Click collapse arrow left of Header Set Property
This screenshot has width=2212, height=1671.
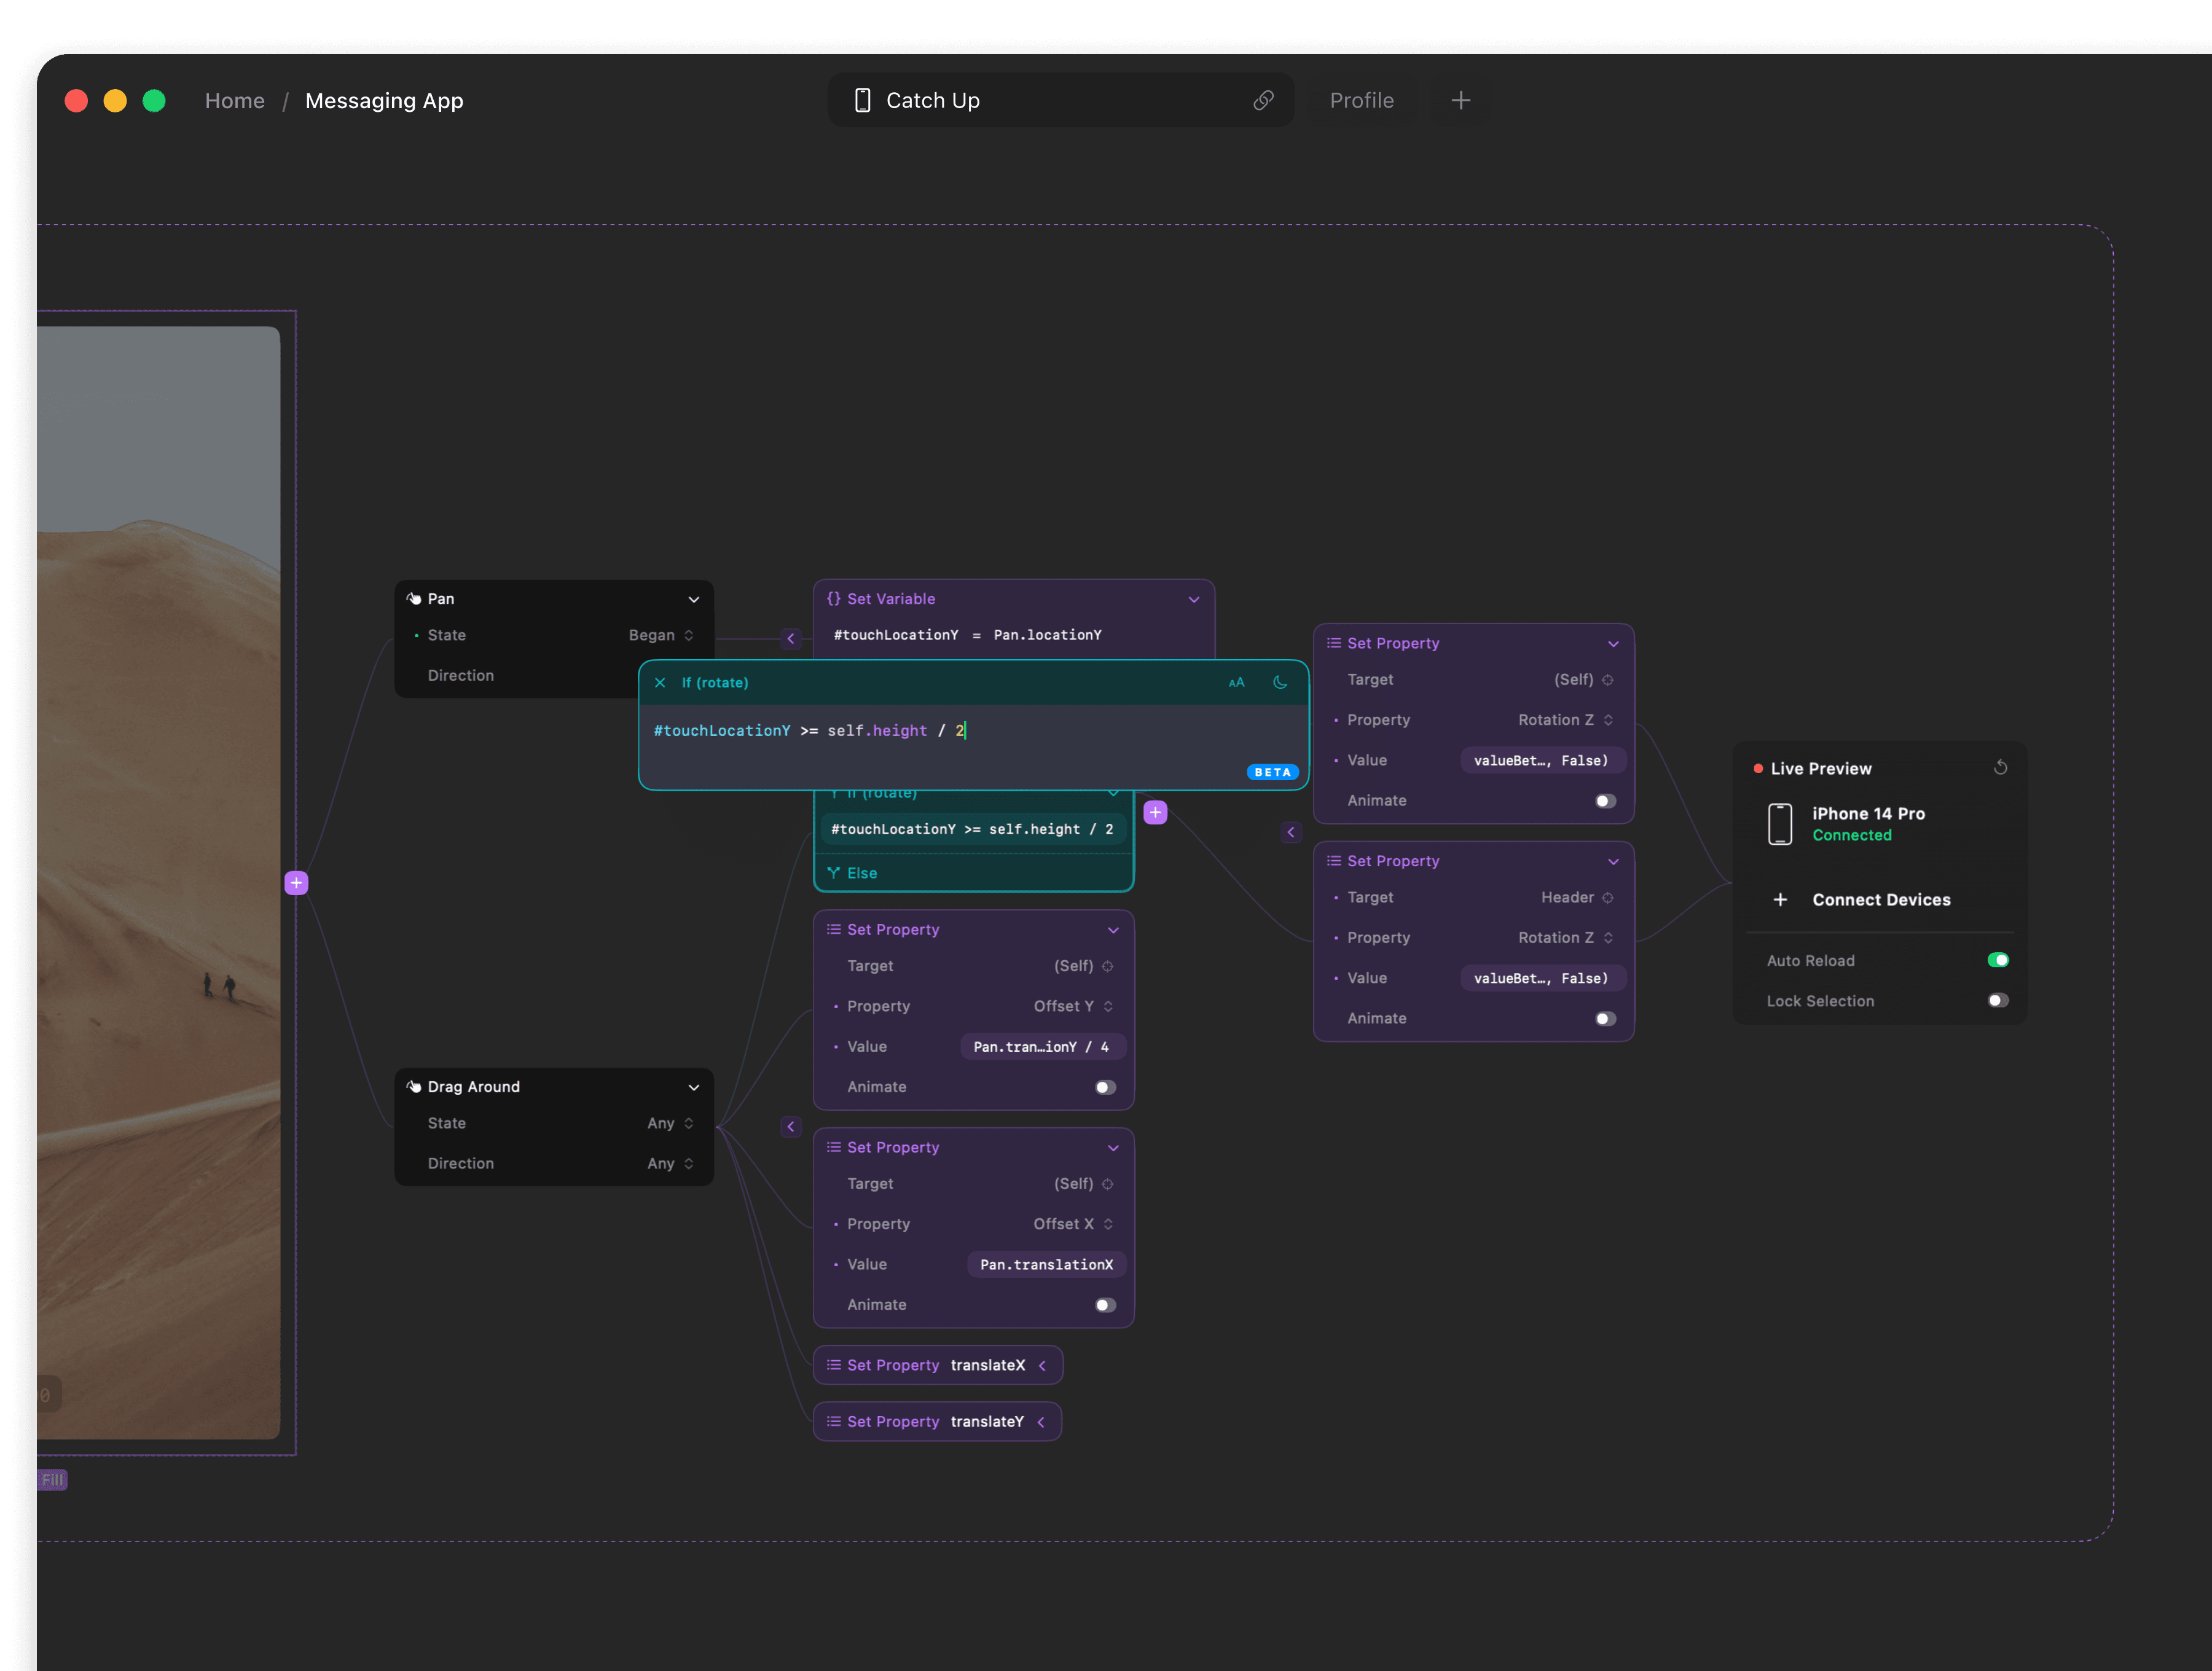pos(1290,832)
